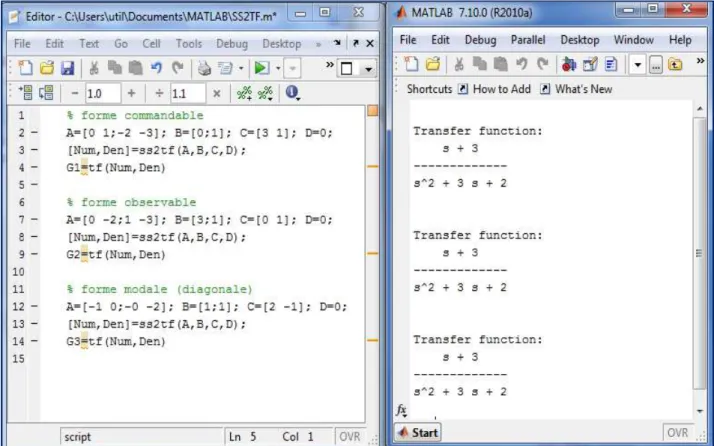Image resolution: width=714 pixels, height=446 pixels.
Task: Click the Command Window vertical scrollbar thumb
Action: point(699,253)
